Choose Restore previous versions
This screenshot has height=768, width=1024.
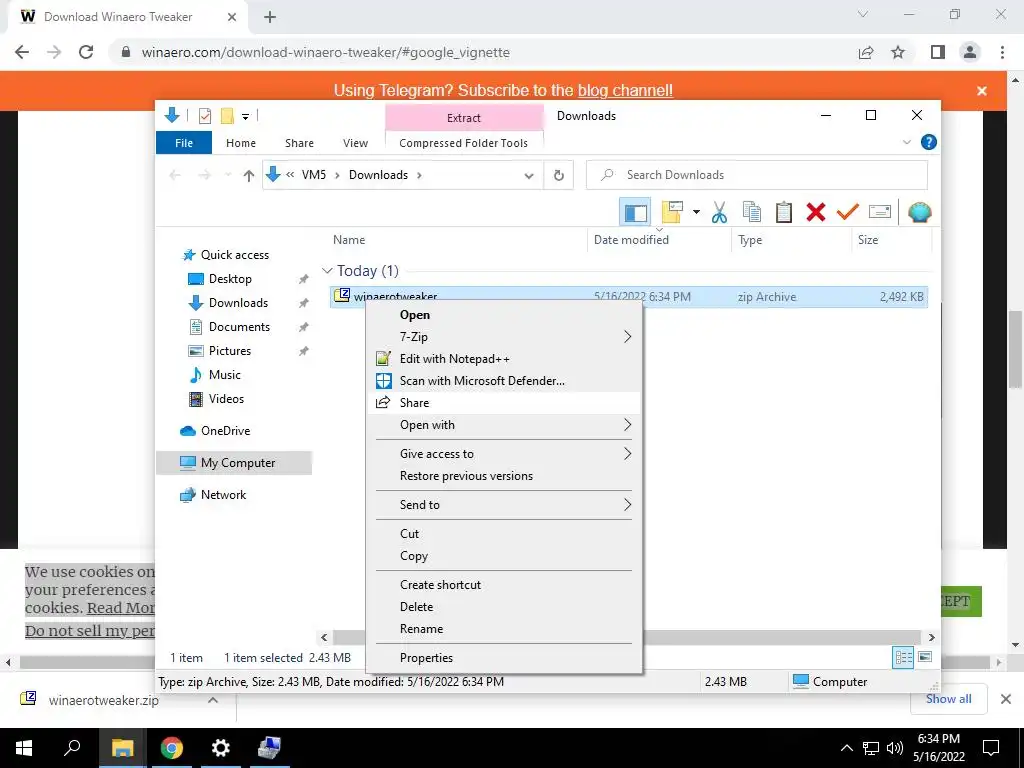pyautogui.click(x=504, y=476)
